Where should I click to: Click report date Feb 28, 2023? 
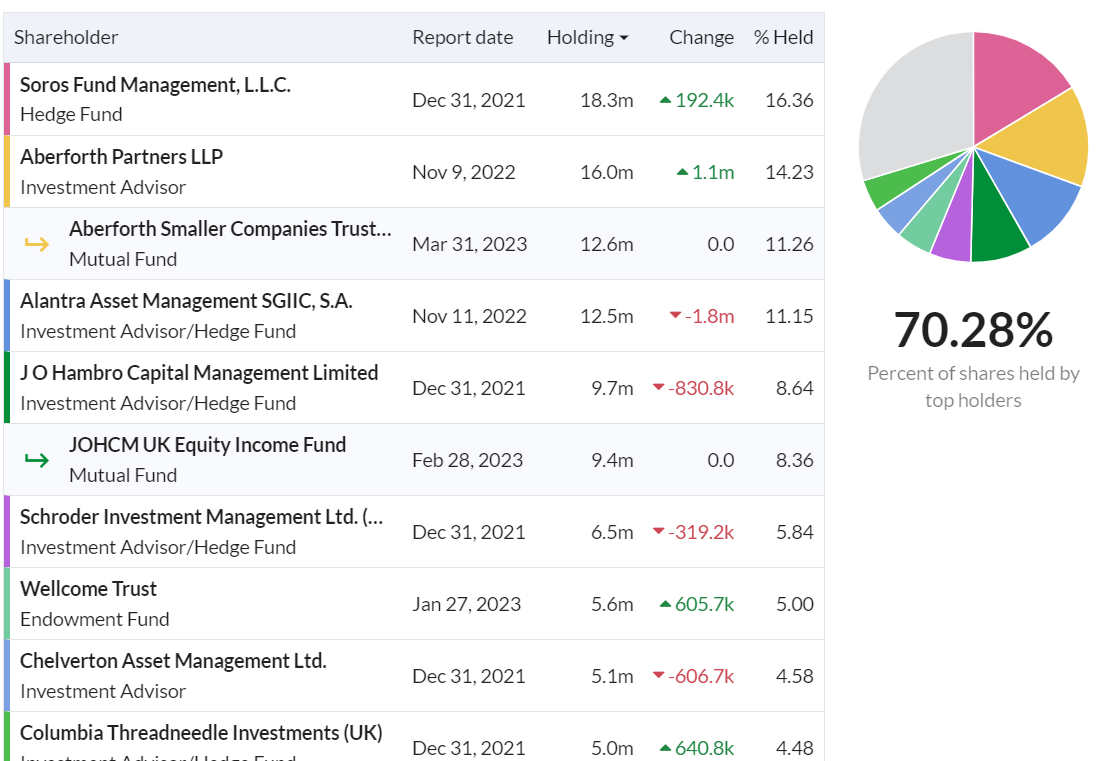click(x=467, y=460)
